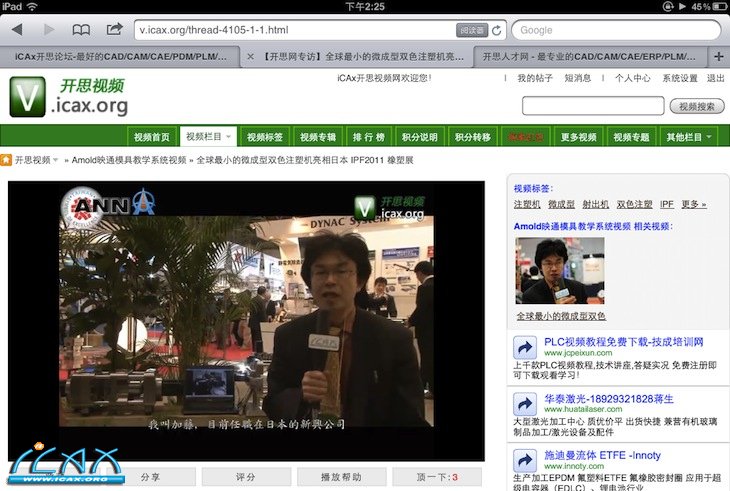This screenshot has width=730, height=491.
Task: Tap the Wi-Fi status icon
Action: (32, 6)
